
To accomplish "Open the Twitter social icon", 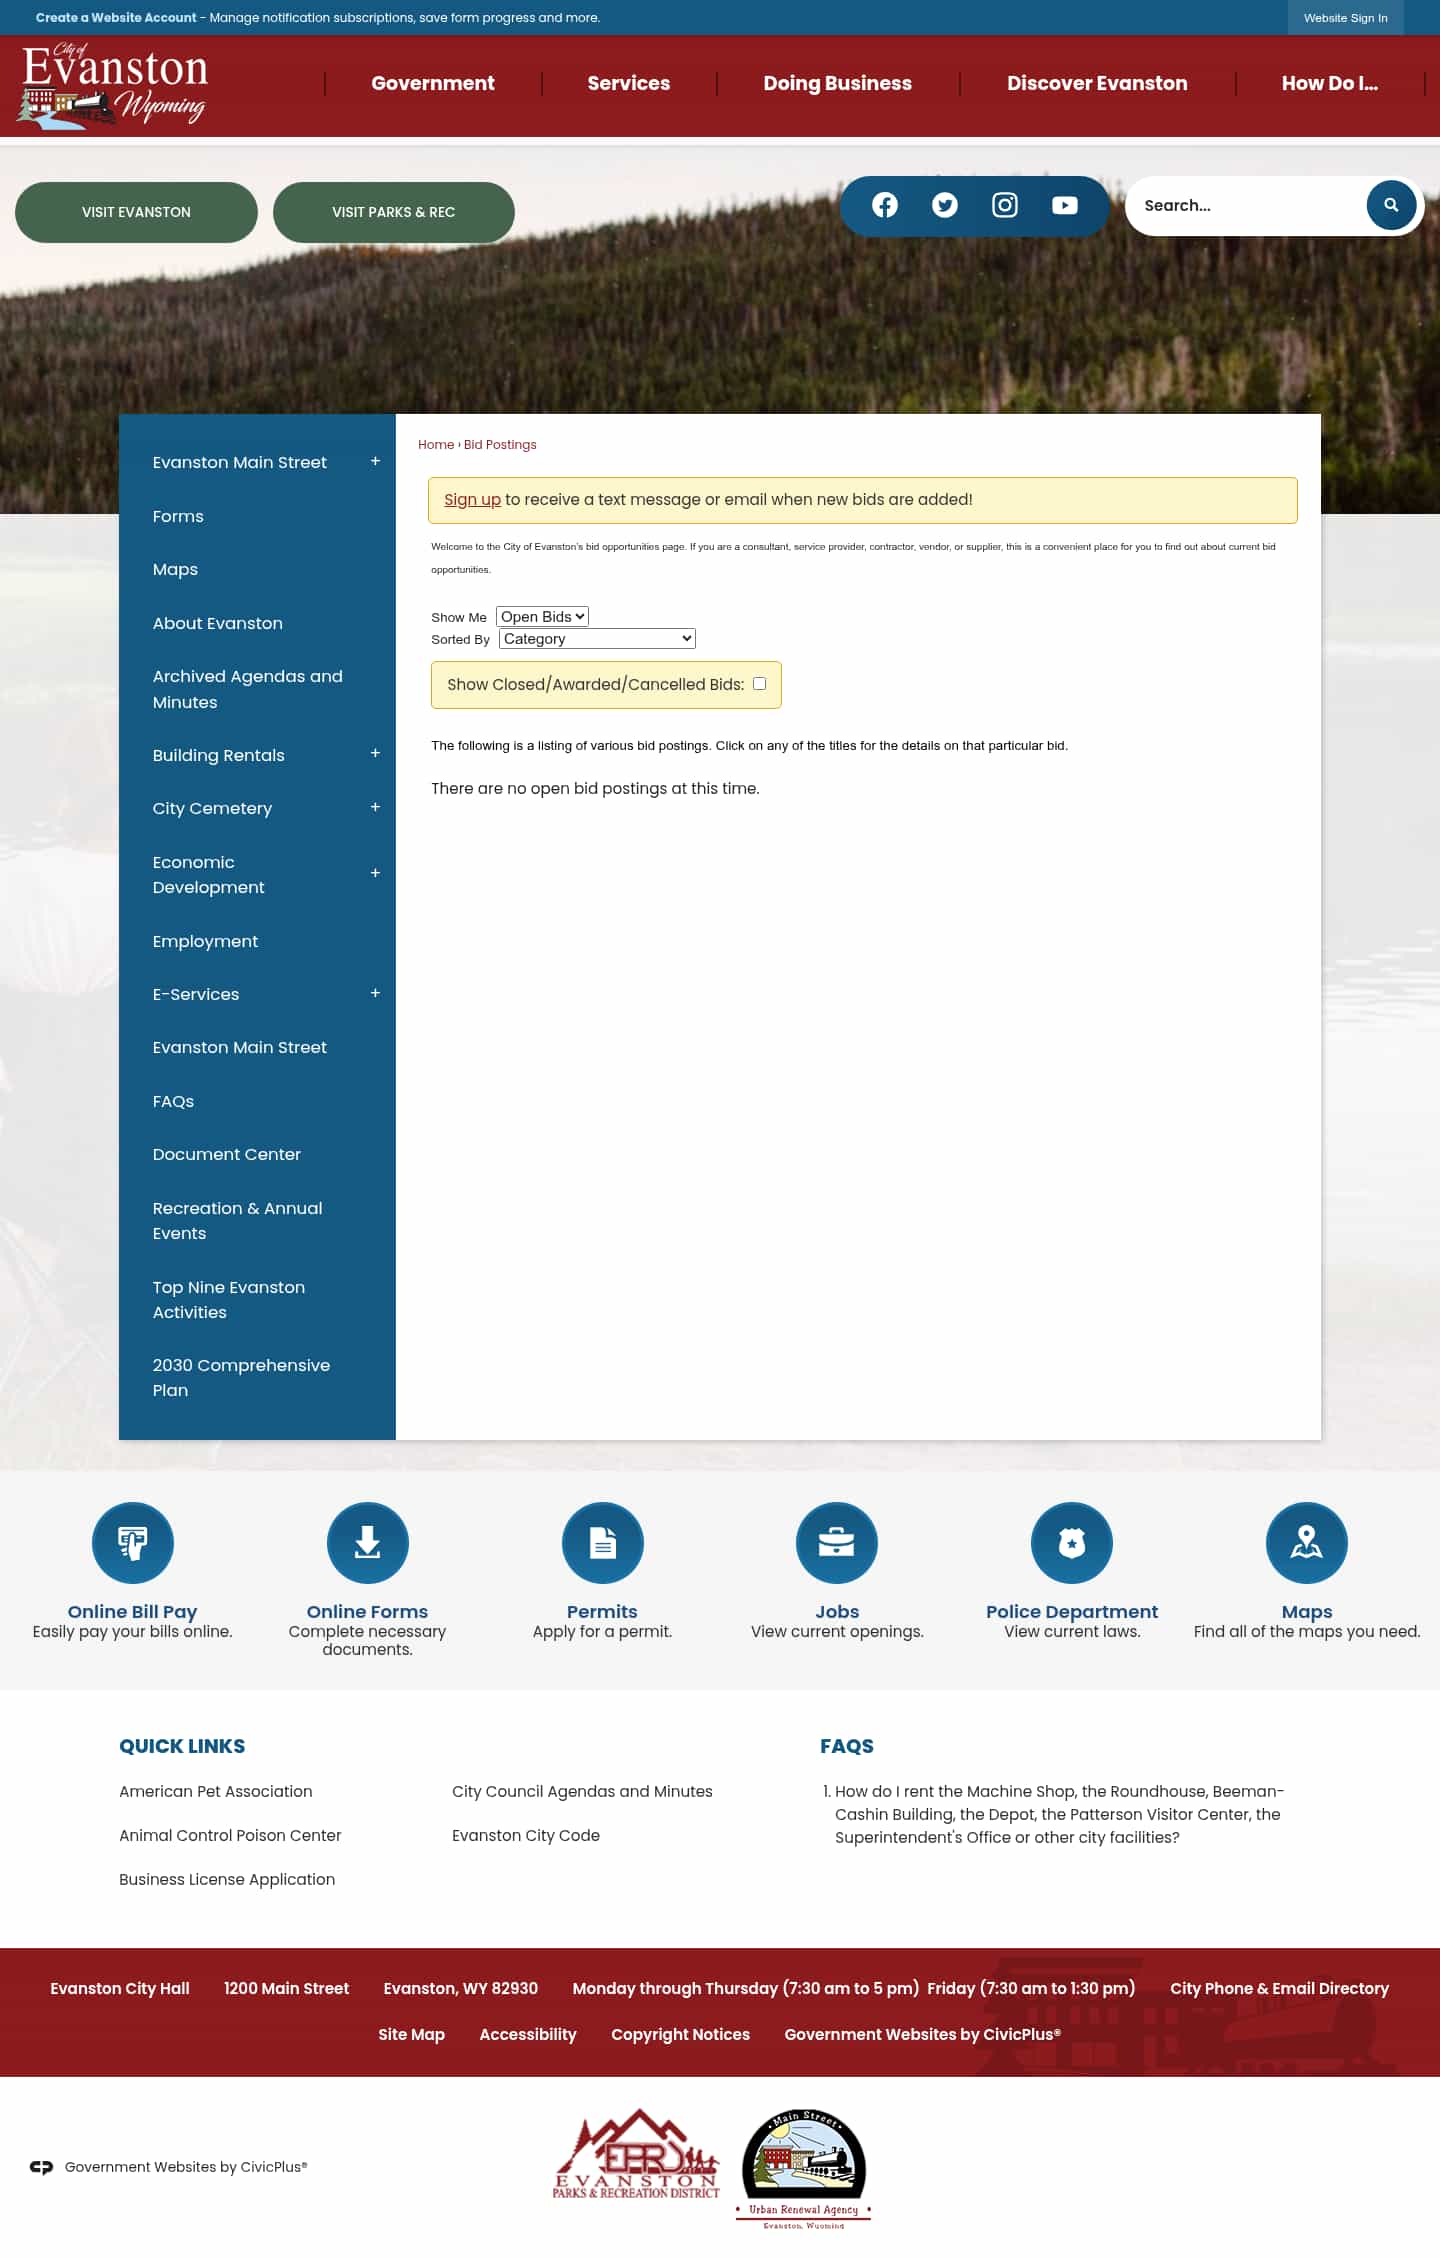I will point(945,205).
